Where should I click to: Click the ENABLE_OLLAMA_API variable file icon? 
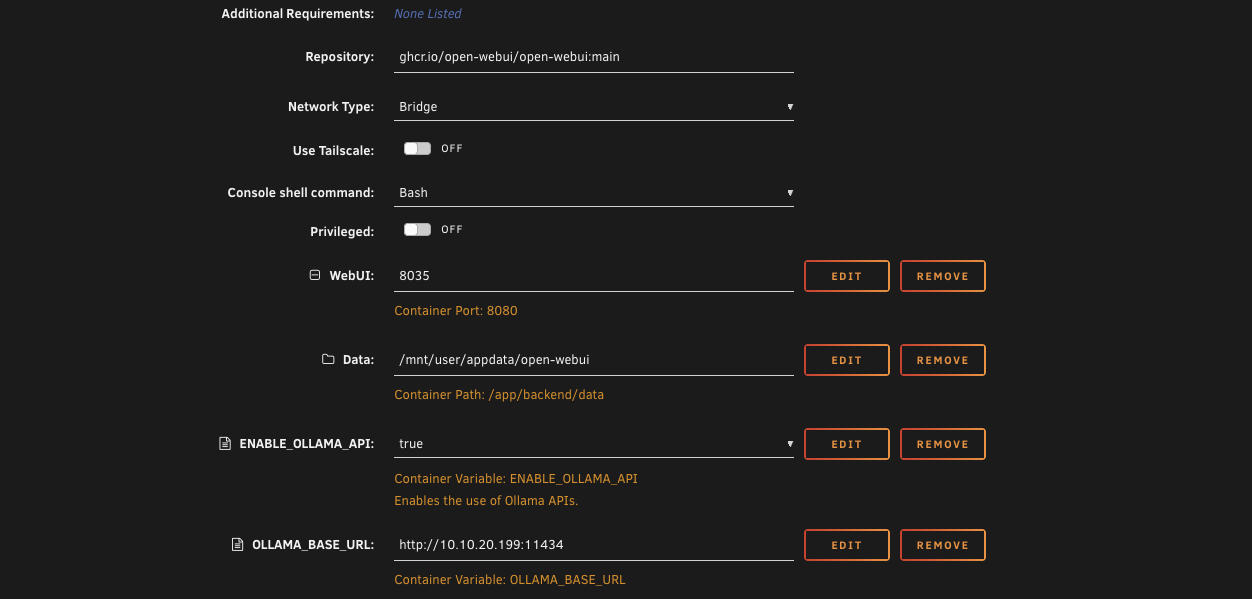225,444
